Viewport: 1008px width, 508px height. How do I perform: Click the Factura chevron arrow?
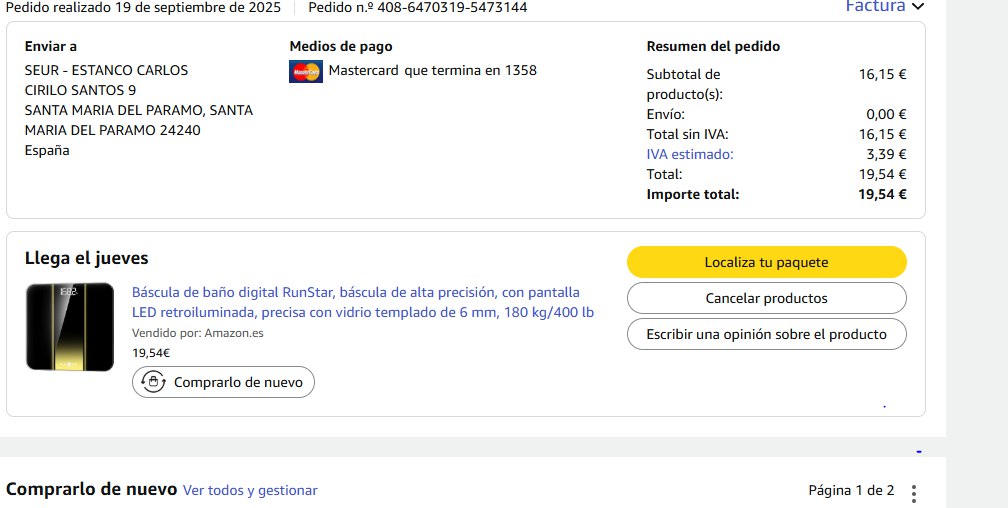(918, 6)
